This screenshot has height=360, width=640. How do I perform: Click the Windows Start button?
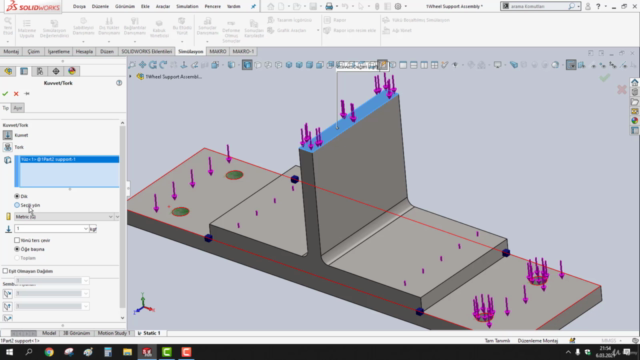(x=9, y=352)
